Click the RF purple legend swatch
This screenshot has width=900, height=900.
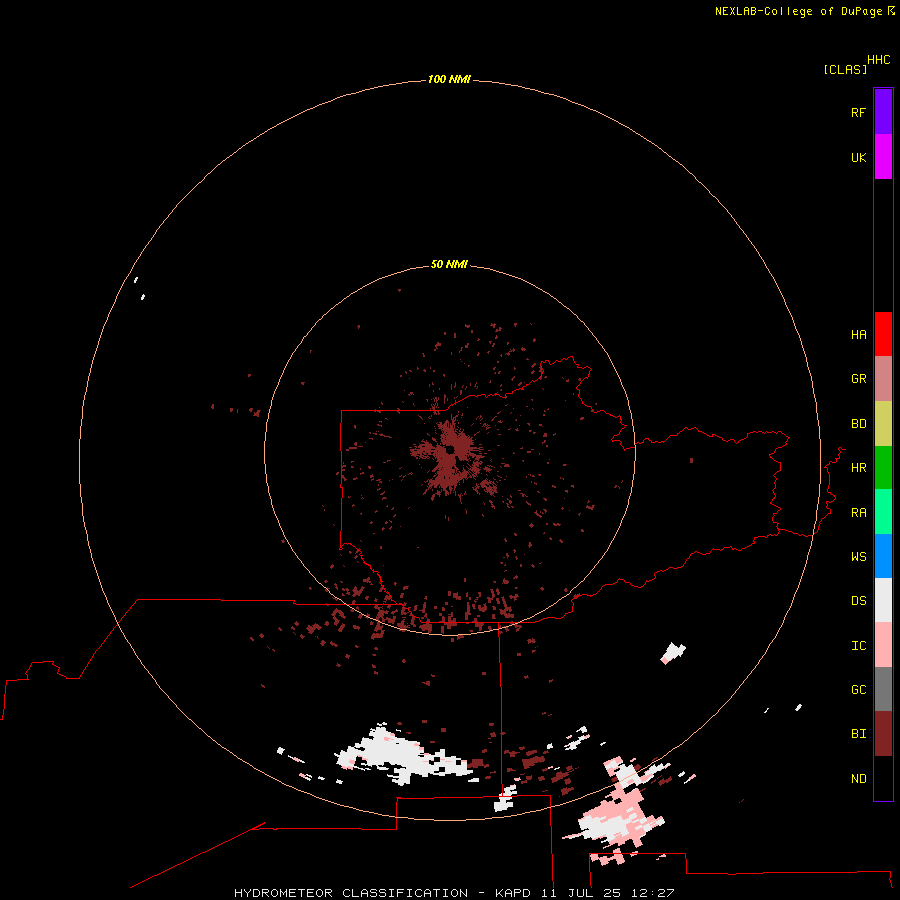[883, 112]
